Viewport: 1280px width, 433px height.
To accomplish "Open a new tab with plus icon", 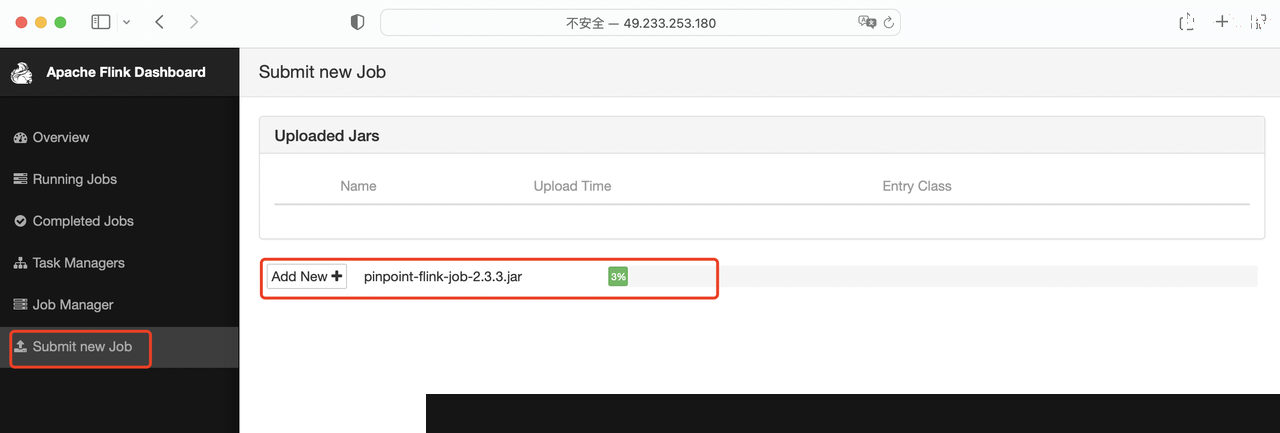I will click(1221, 22).
